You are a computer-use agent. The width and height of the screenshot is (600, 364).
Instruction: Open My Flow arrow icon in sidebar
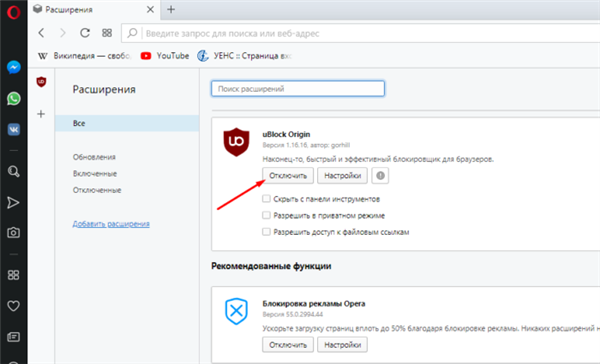click(13, 202)
